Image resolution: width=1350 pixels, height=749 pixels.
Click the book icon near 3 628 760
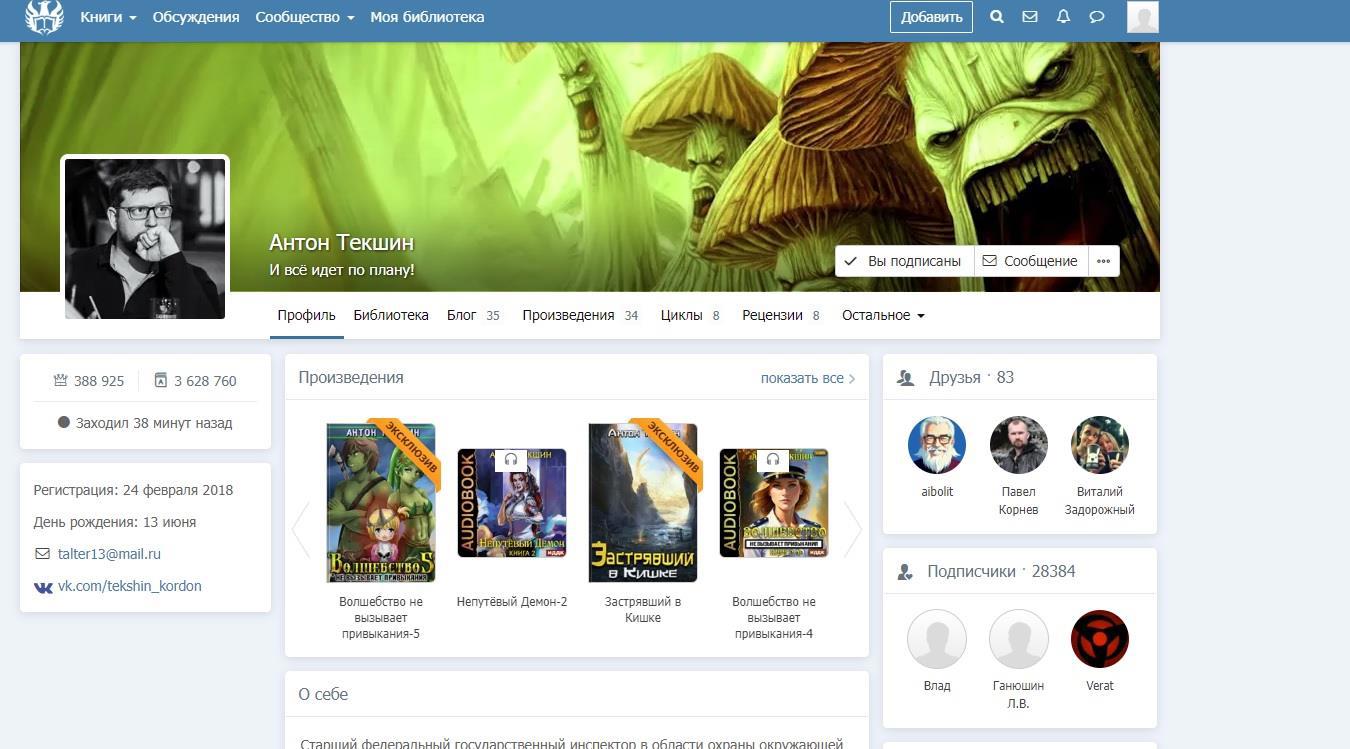pos(160,380)
